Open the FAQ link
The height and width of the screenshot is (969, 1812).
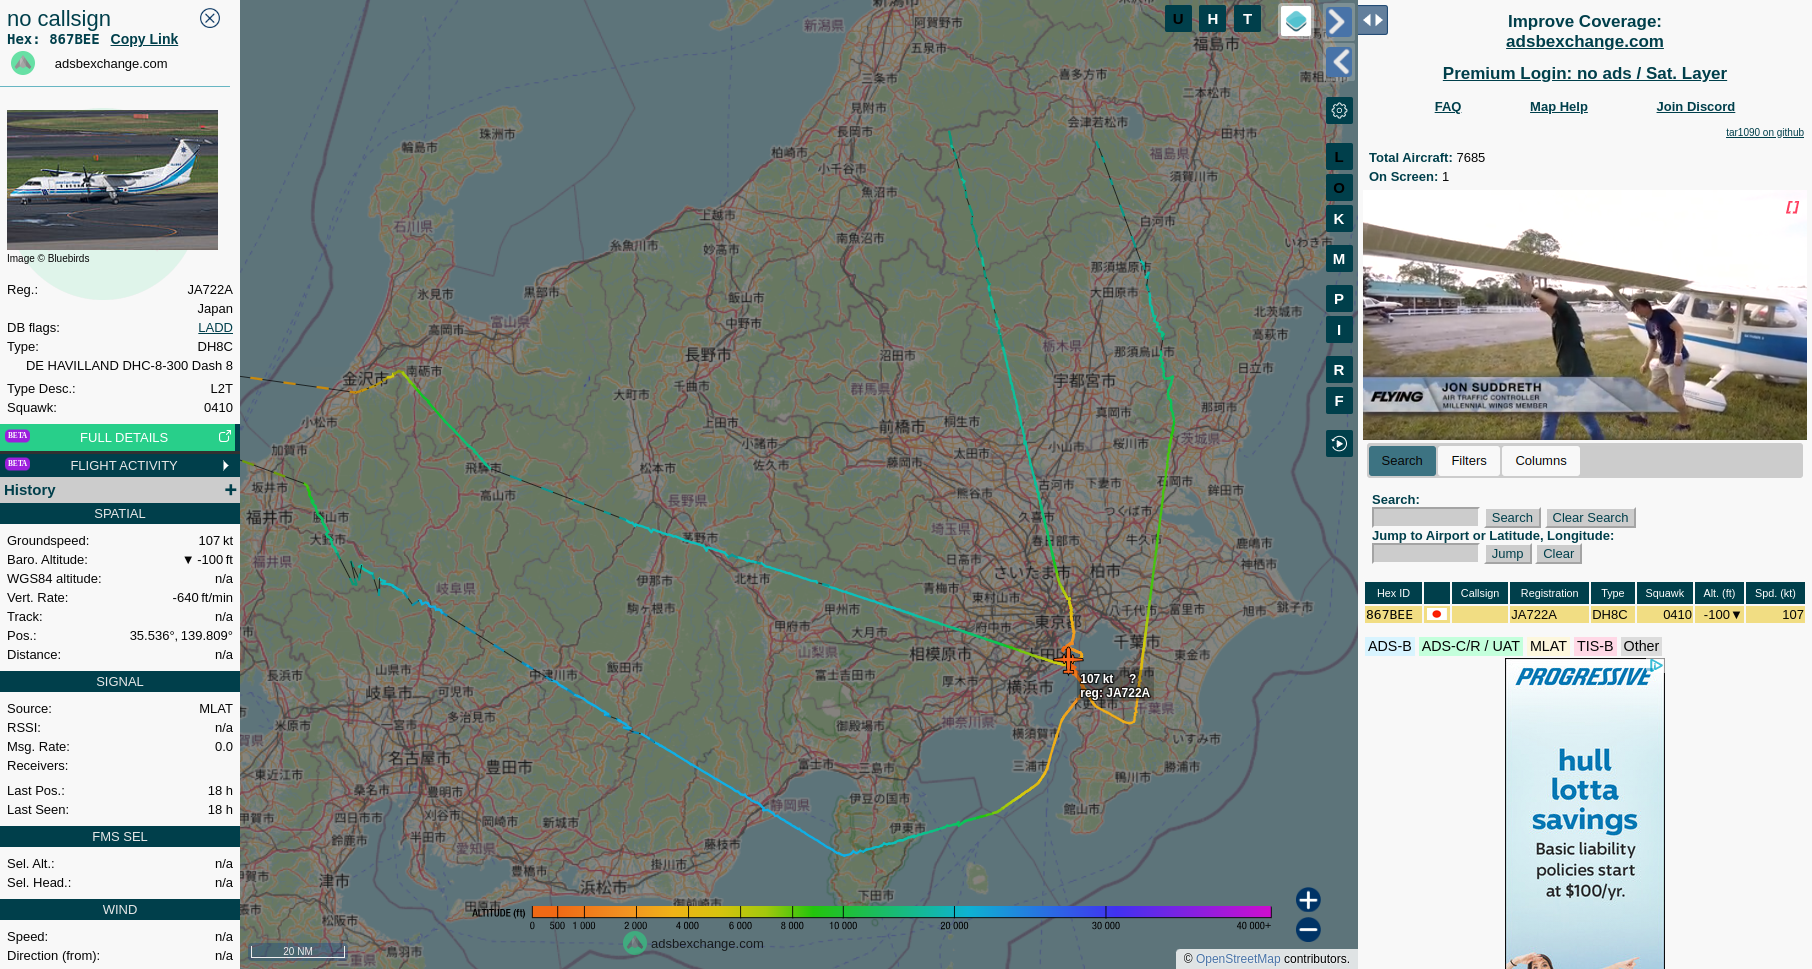pyautogui.click(x=1447, y=107)
